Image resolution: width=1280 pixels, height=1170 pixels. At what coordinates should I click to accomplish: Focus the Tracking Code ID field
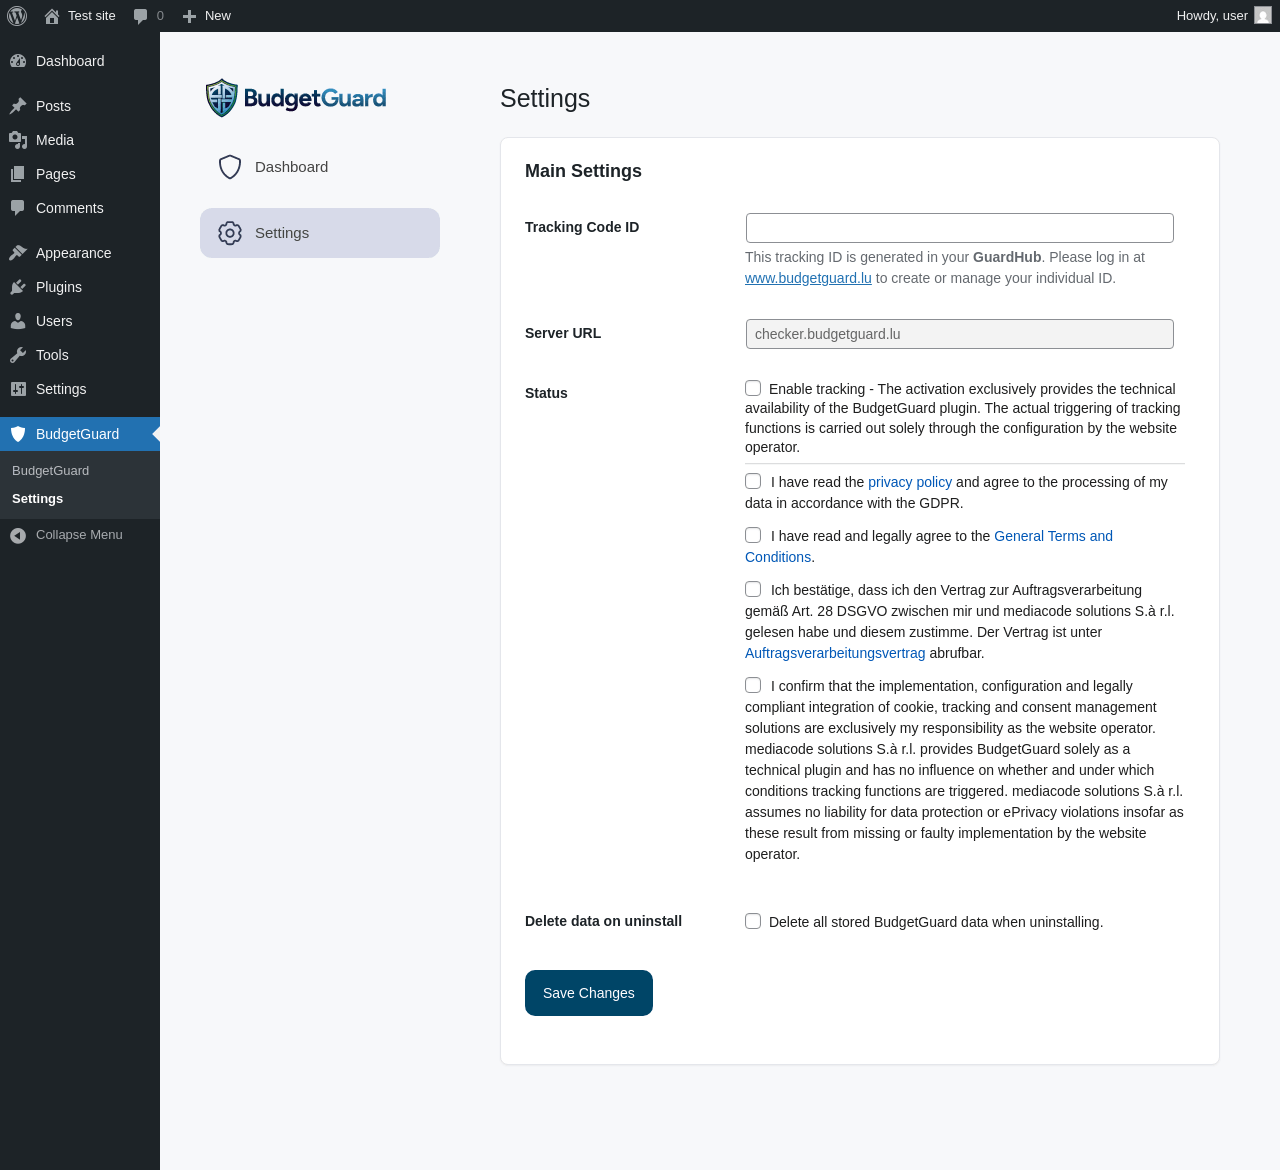click(960, 228)
